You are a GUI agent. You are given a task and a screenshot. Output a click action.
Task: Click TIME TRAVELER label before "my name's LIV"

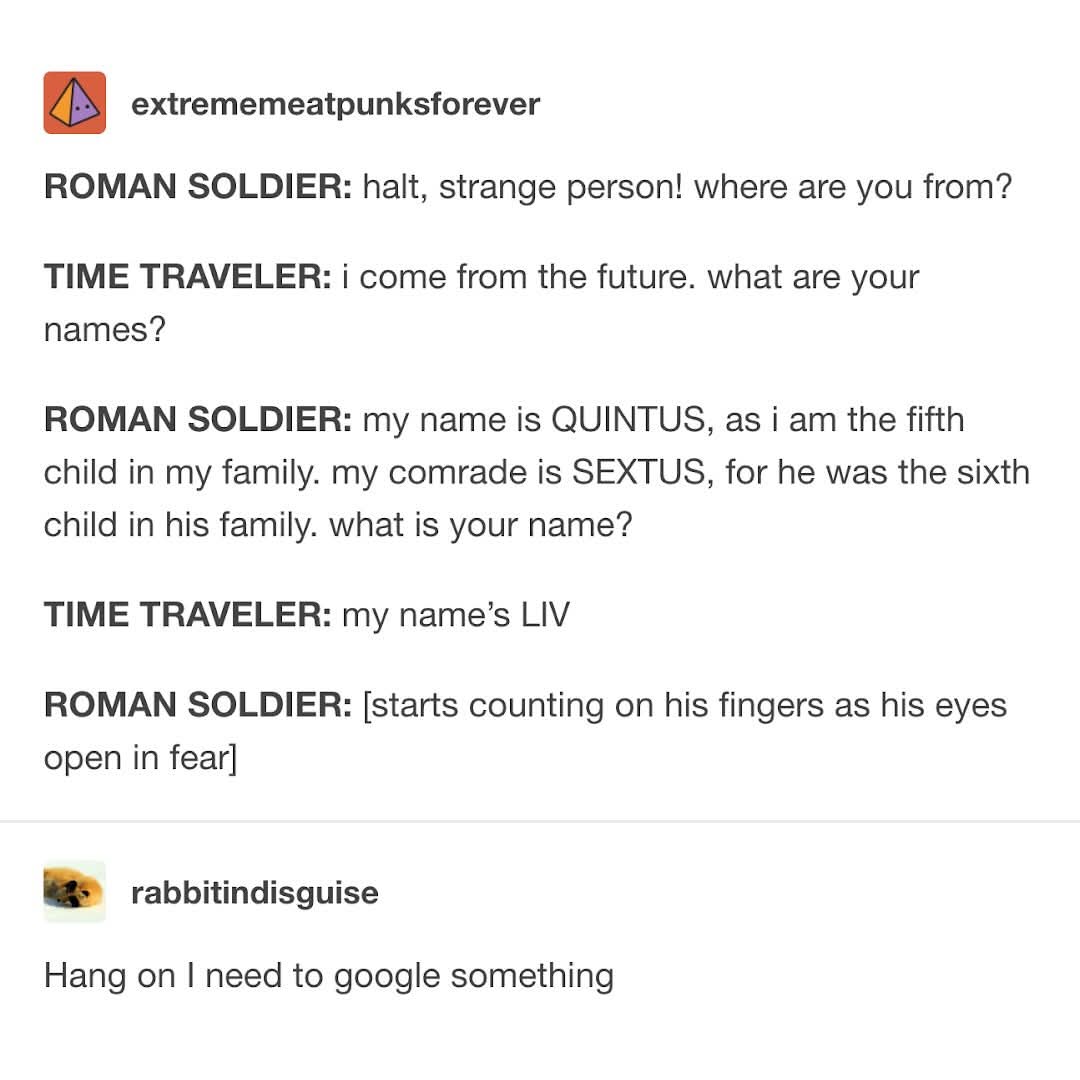[187, 615]
